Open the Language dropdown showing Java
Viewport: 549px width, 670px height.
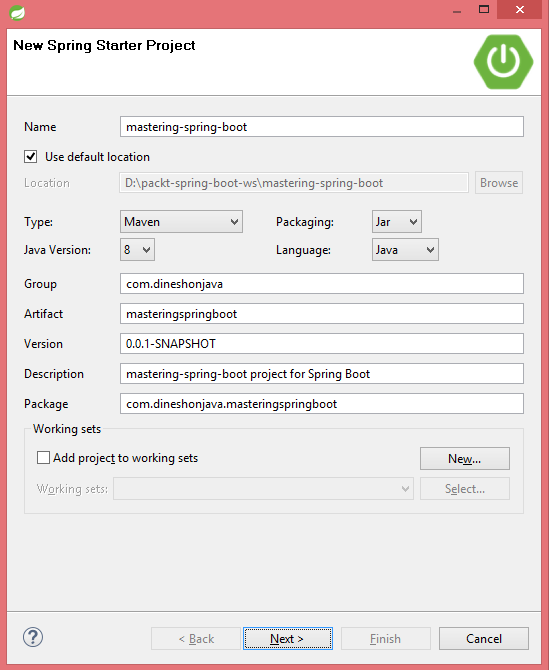pyautogui.click(x=405, y=250)
